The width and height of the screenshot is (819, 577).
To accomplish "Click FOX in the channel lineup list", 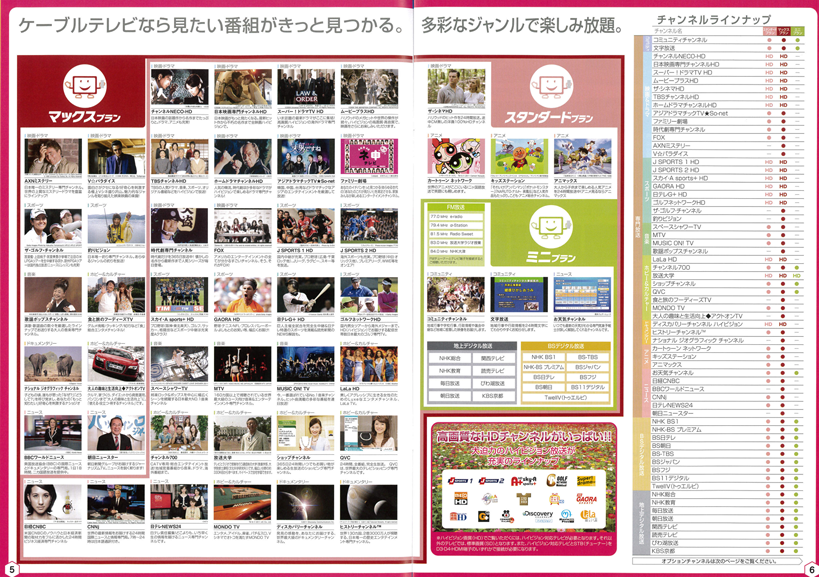I will click(659, 137).
